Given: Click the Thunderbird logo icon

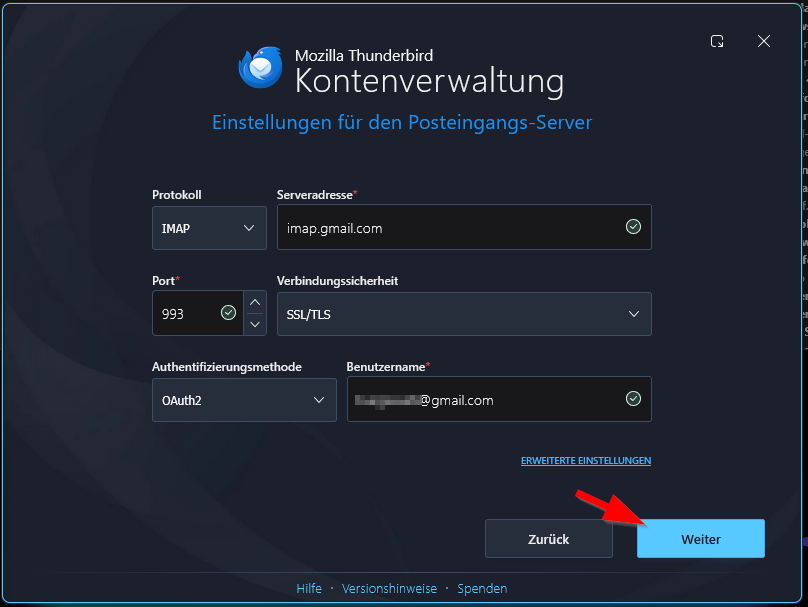Looking at the screenshot, I should click(261, 68).
